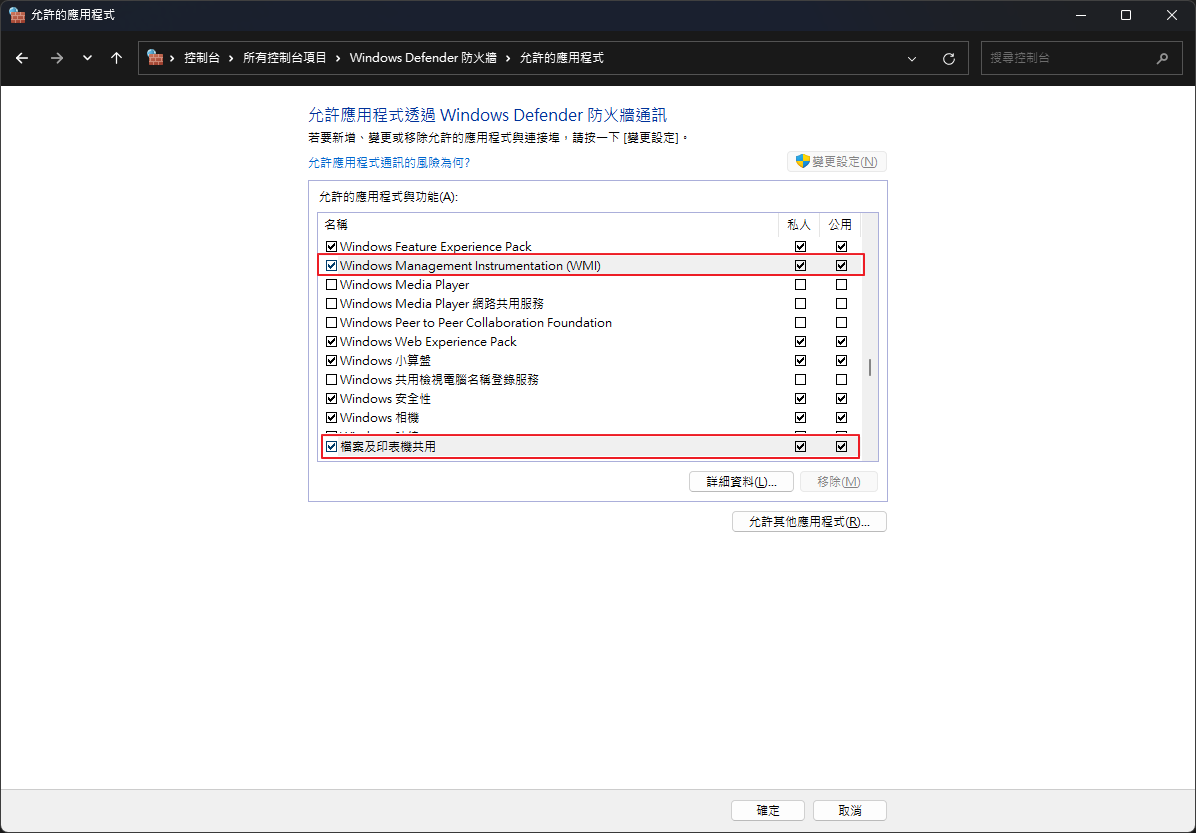Confirm with the 確定 button
This screenshot has height=833, width=1196.
(767, 810)
